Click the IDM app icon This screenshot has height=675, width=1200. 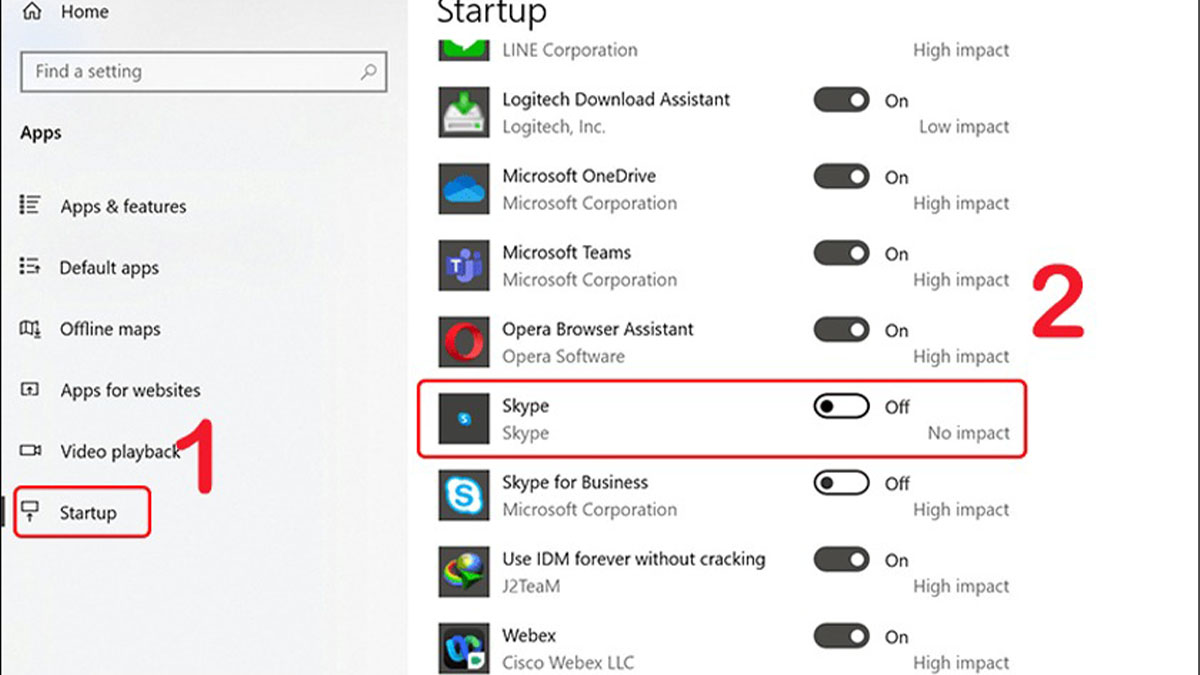464,572
